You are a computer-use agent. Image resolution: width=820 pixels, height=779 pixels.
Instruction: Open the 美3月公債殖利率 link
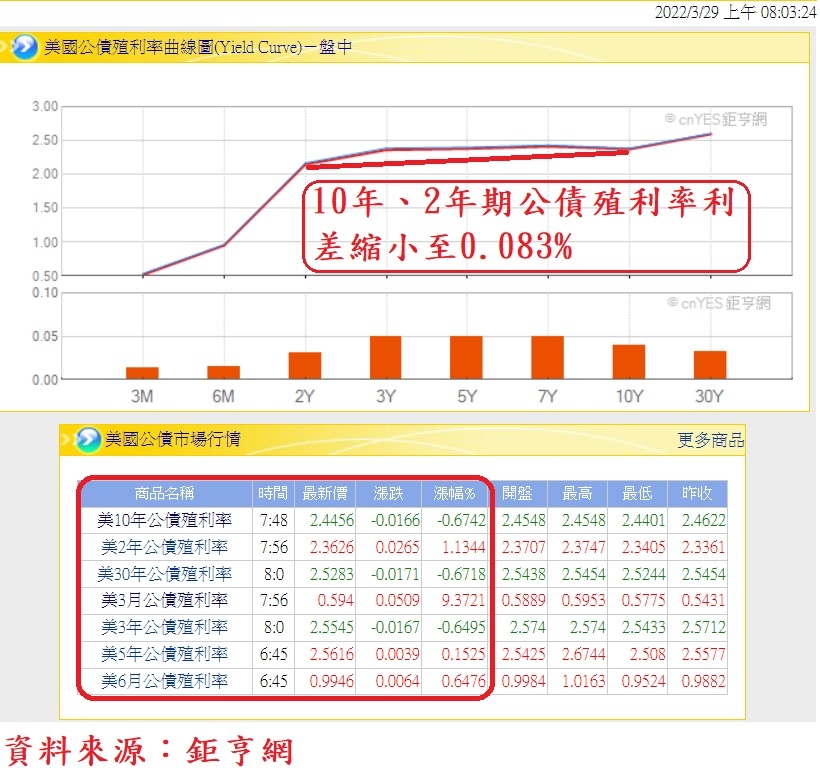[x=164, y=600]
